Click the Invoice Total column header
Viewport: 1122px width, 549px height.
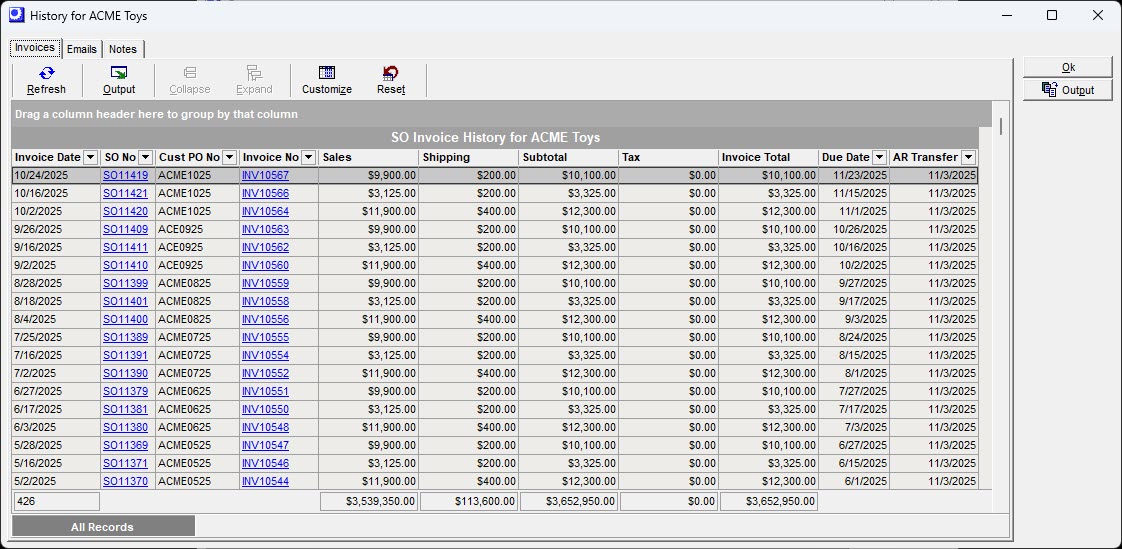click(x=769, y=157)
